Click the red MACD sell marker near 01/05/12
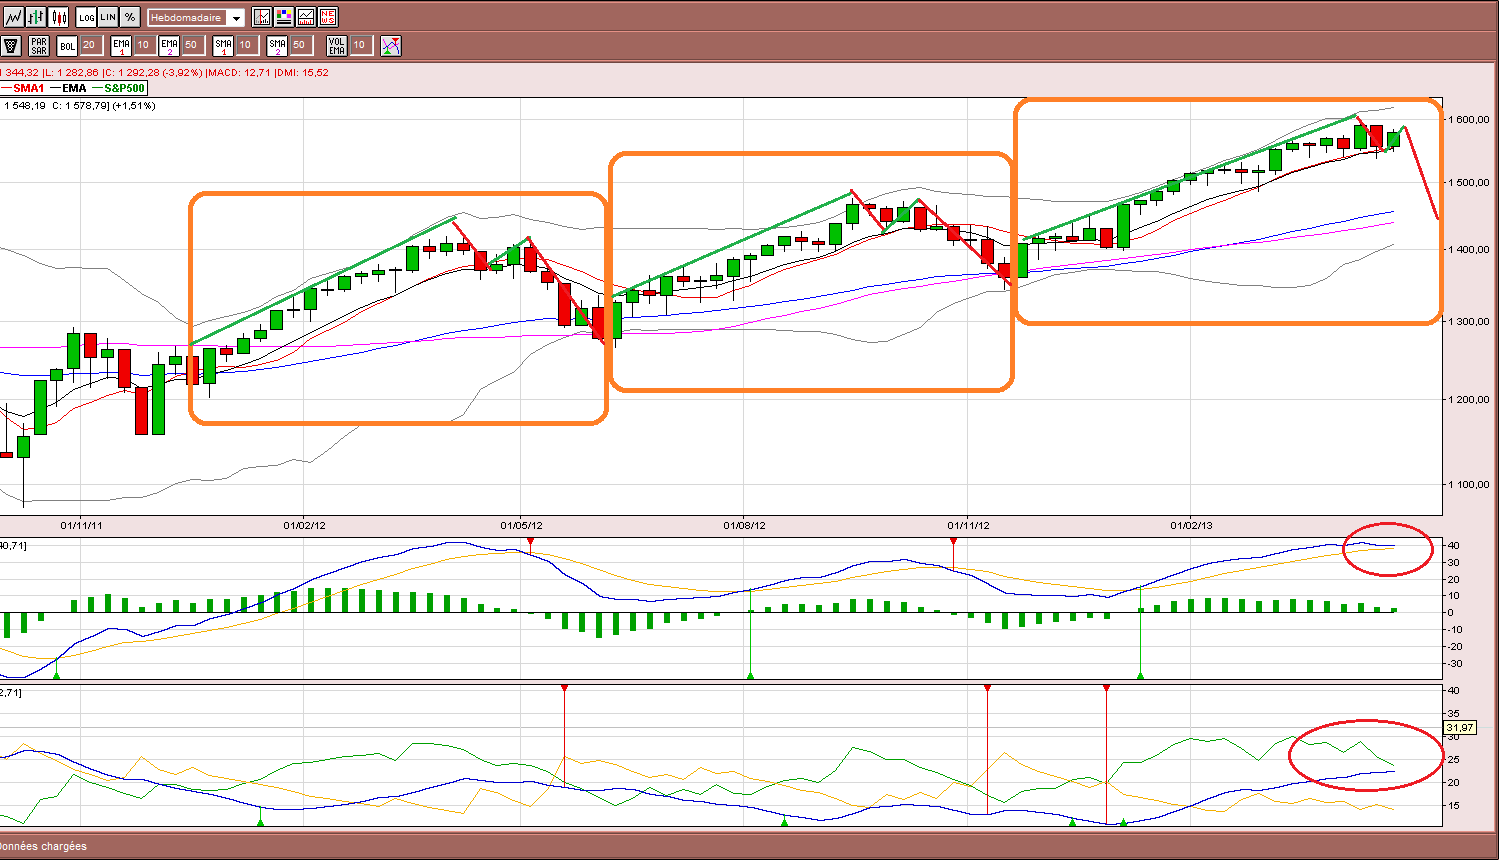 530,543
